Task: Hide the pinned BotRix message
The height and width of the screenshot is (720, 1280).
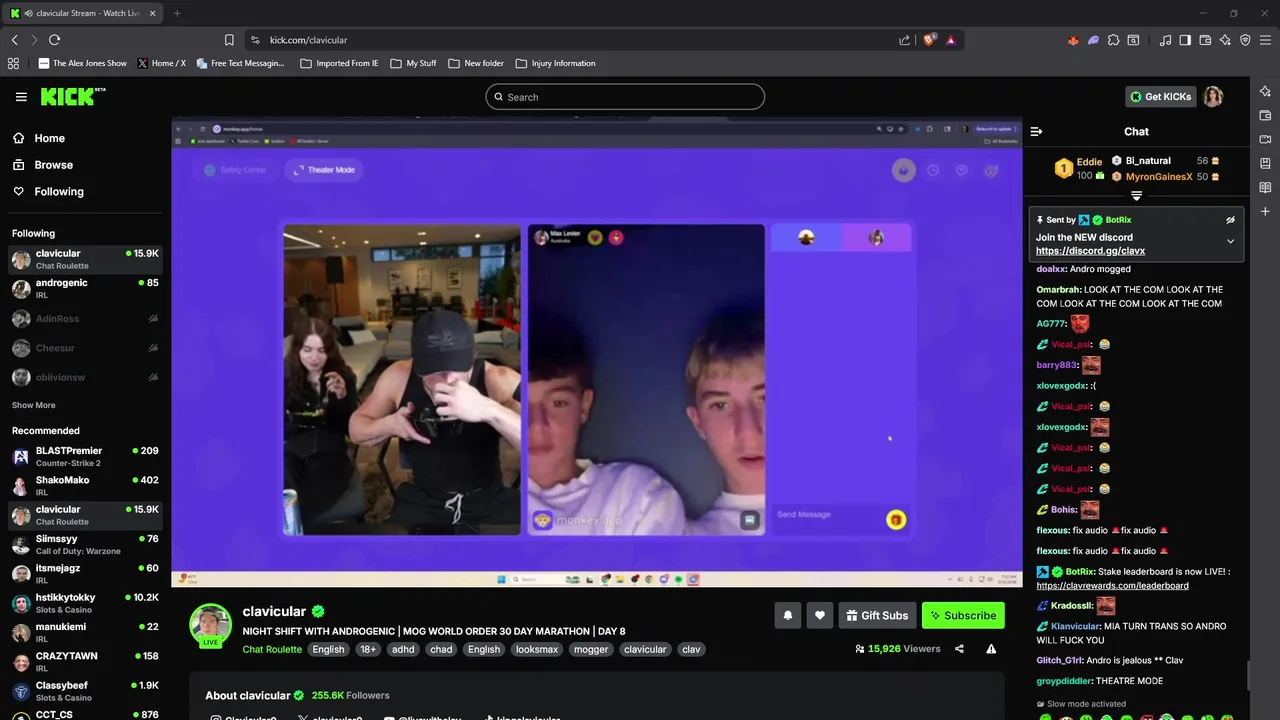Action: click(1231, 220)
